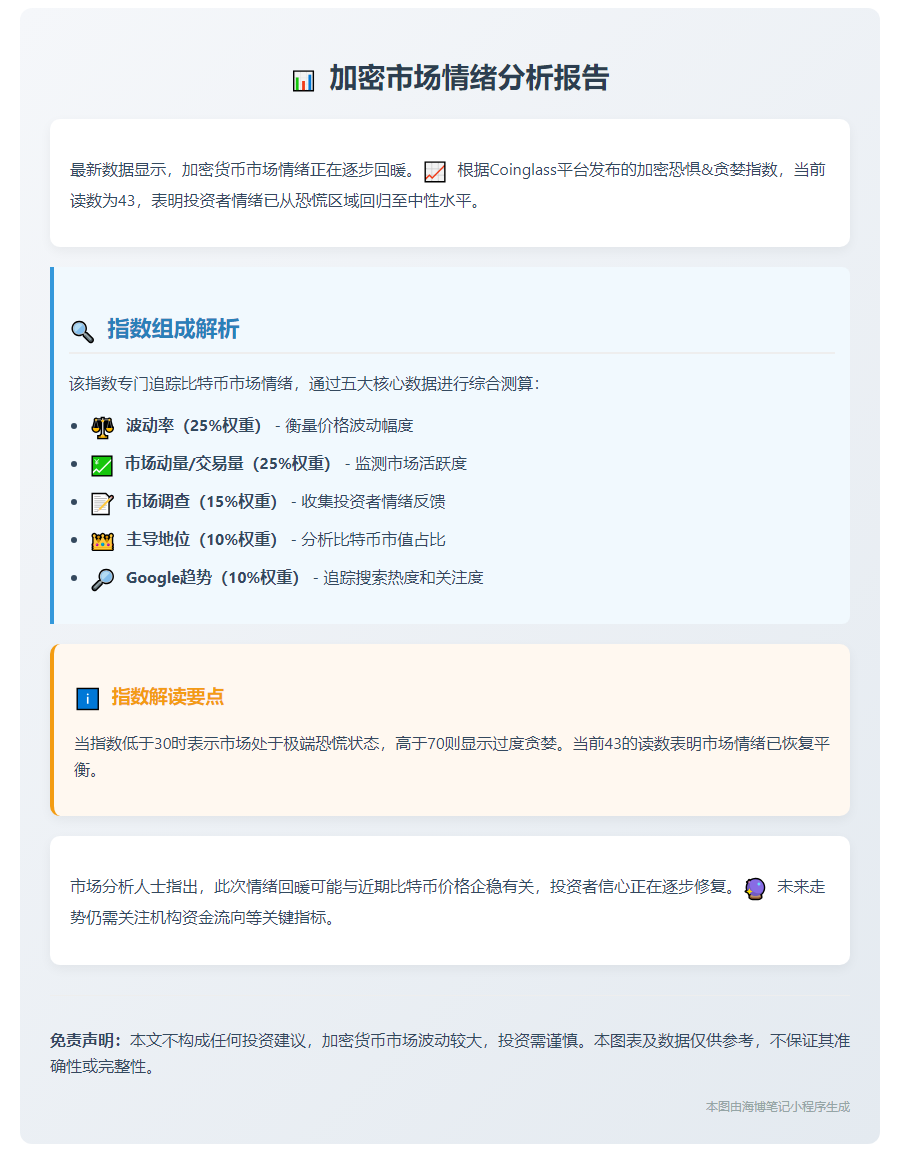Click the line starting 势仍需关注机构资金流向
The image size is (900, 1176).
pyautogui.click(x=202, y=917)
